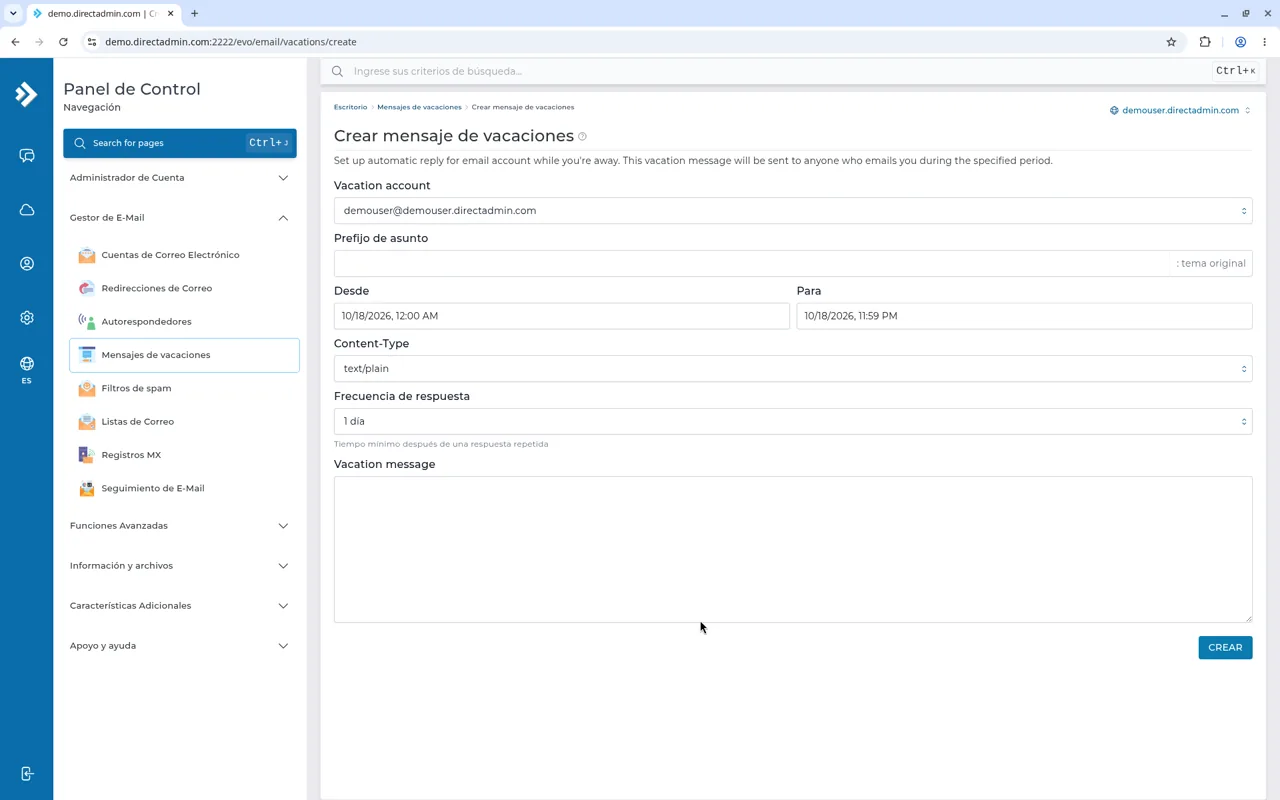
Task: Open Listas de Correo
Action: [184, 421]
